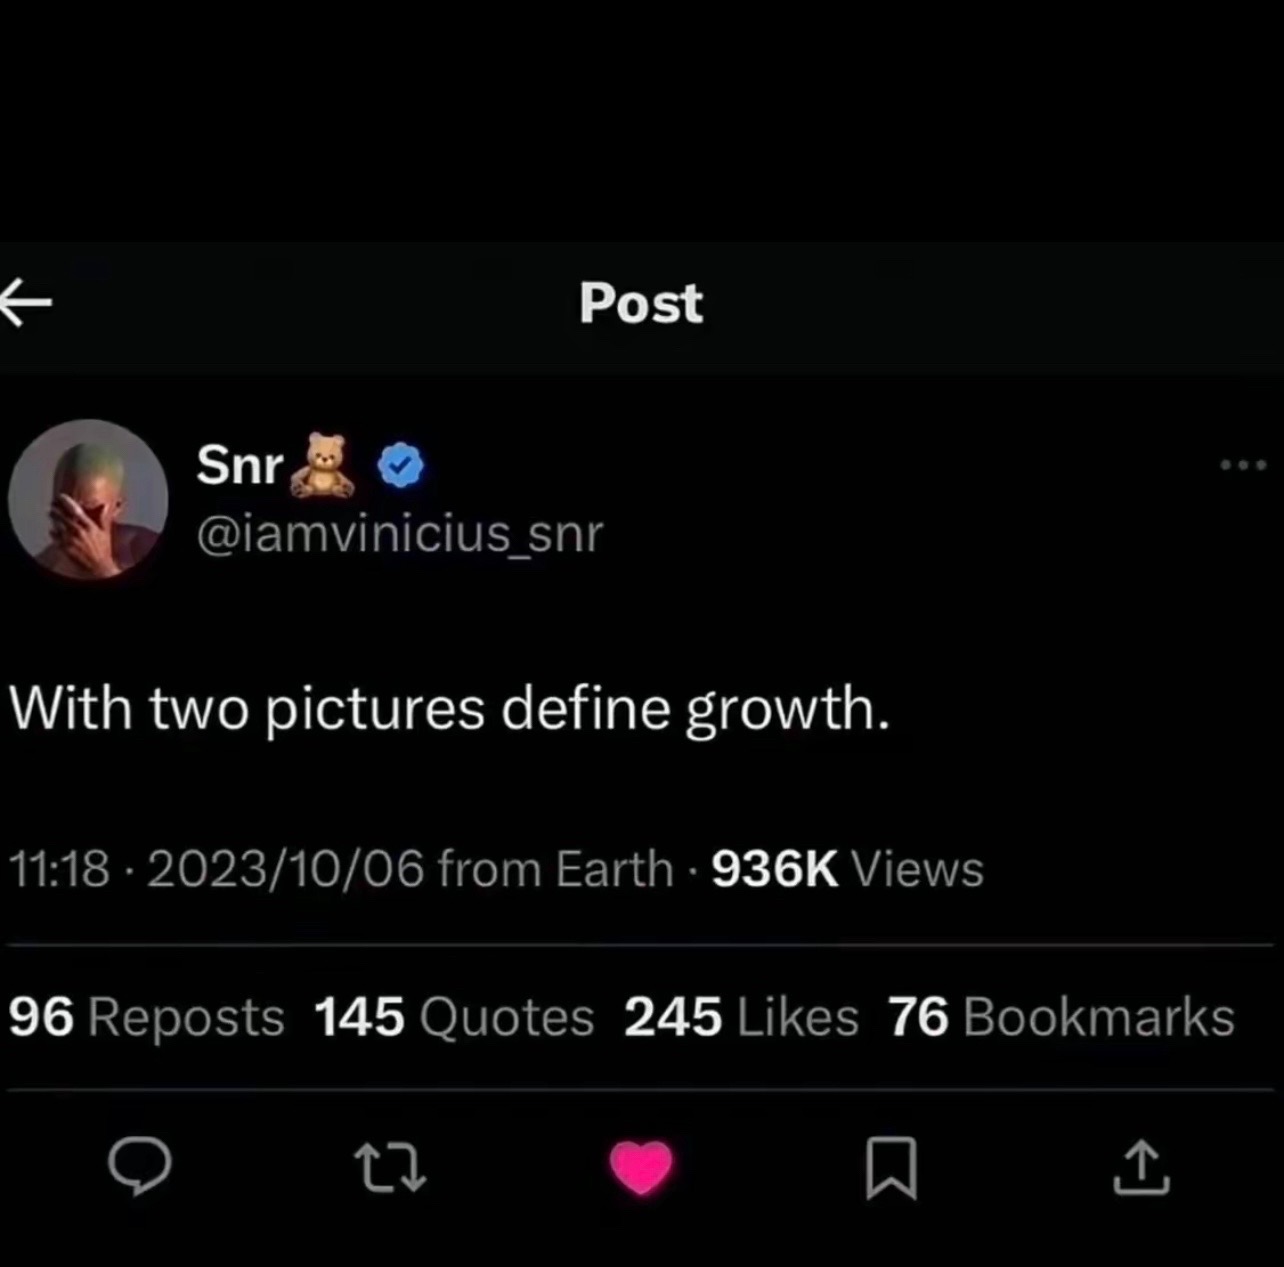Toggle the bookmark icon for this post
Screen dimensions: 1284x1267
pyautogui.click(x=889, y=1169)
